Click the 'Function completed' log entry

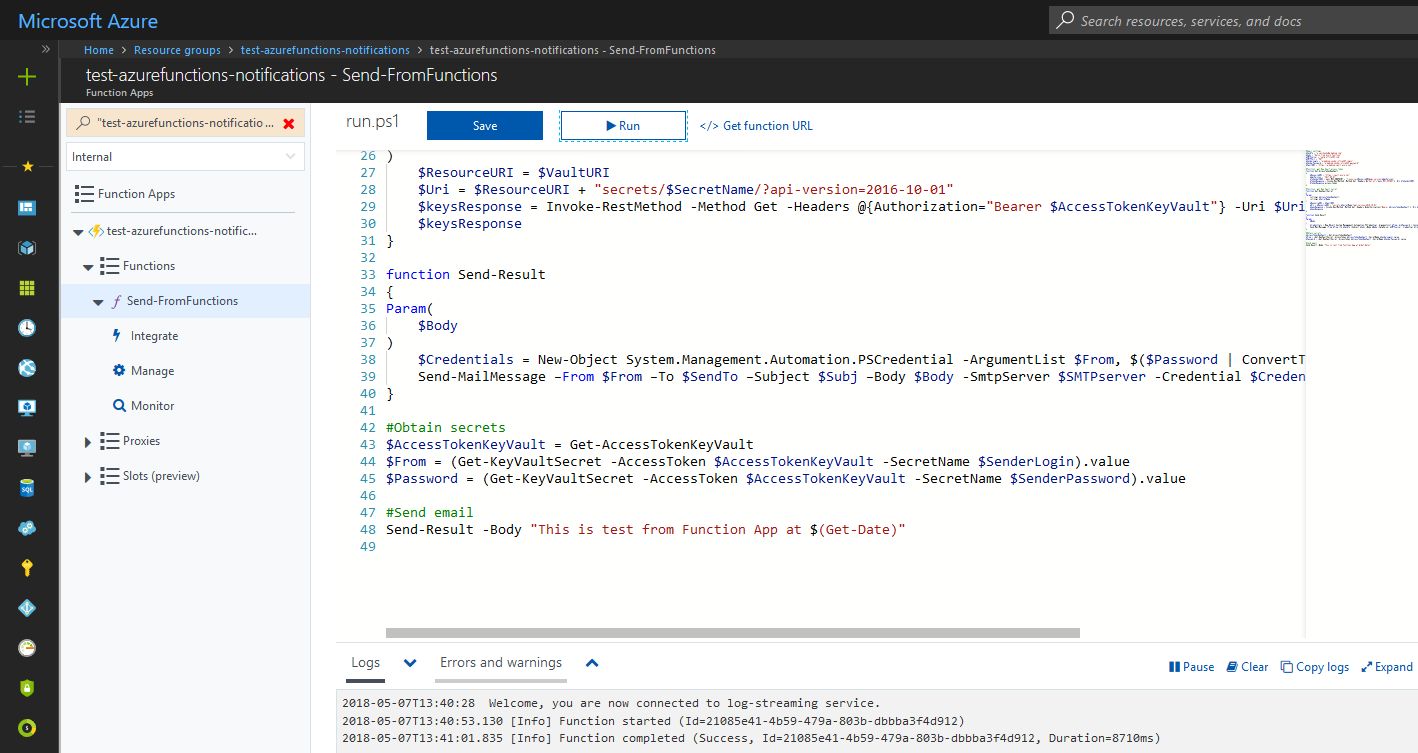pos(751,739)
